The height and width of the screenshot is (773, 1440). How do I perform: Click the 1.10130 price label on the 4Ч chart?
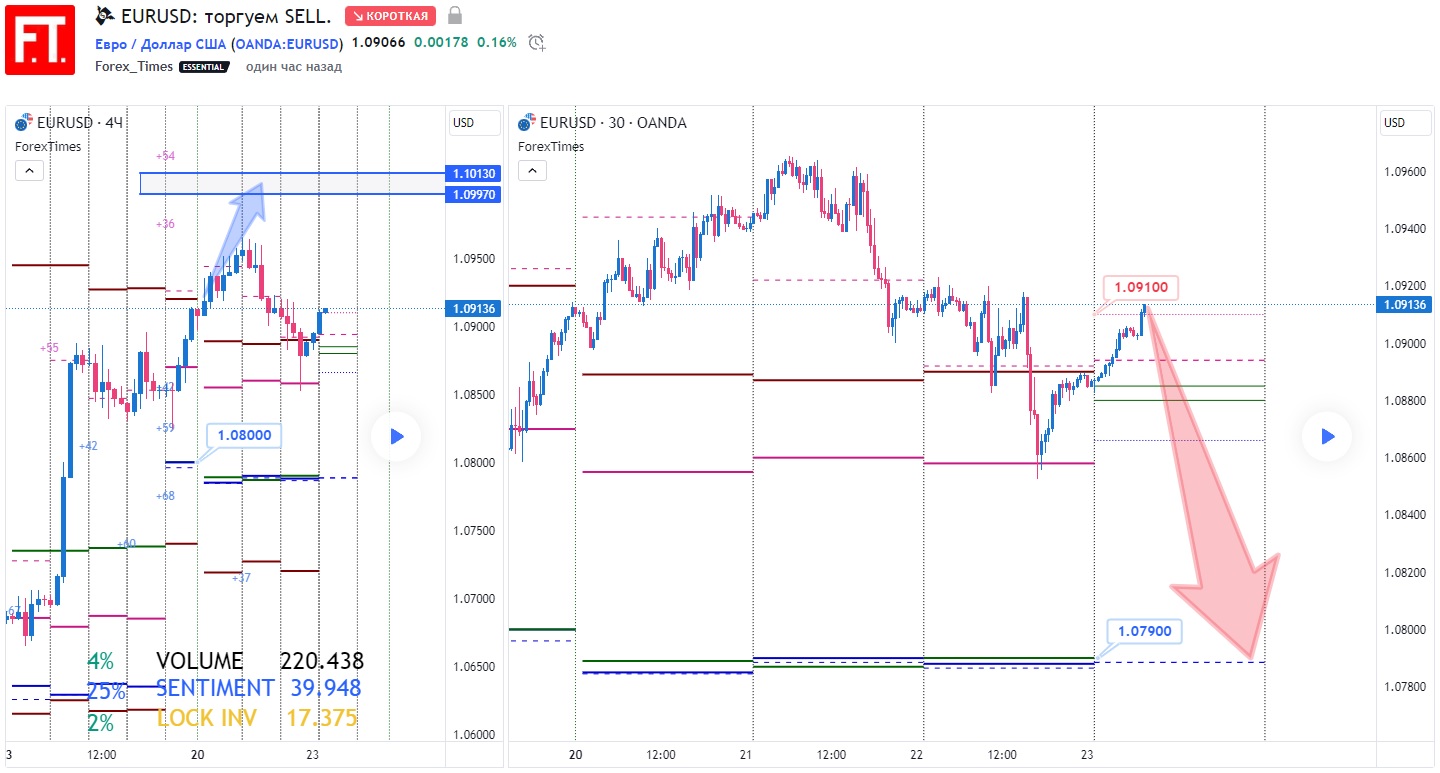[x=474, y=173]
